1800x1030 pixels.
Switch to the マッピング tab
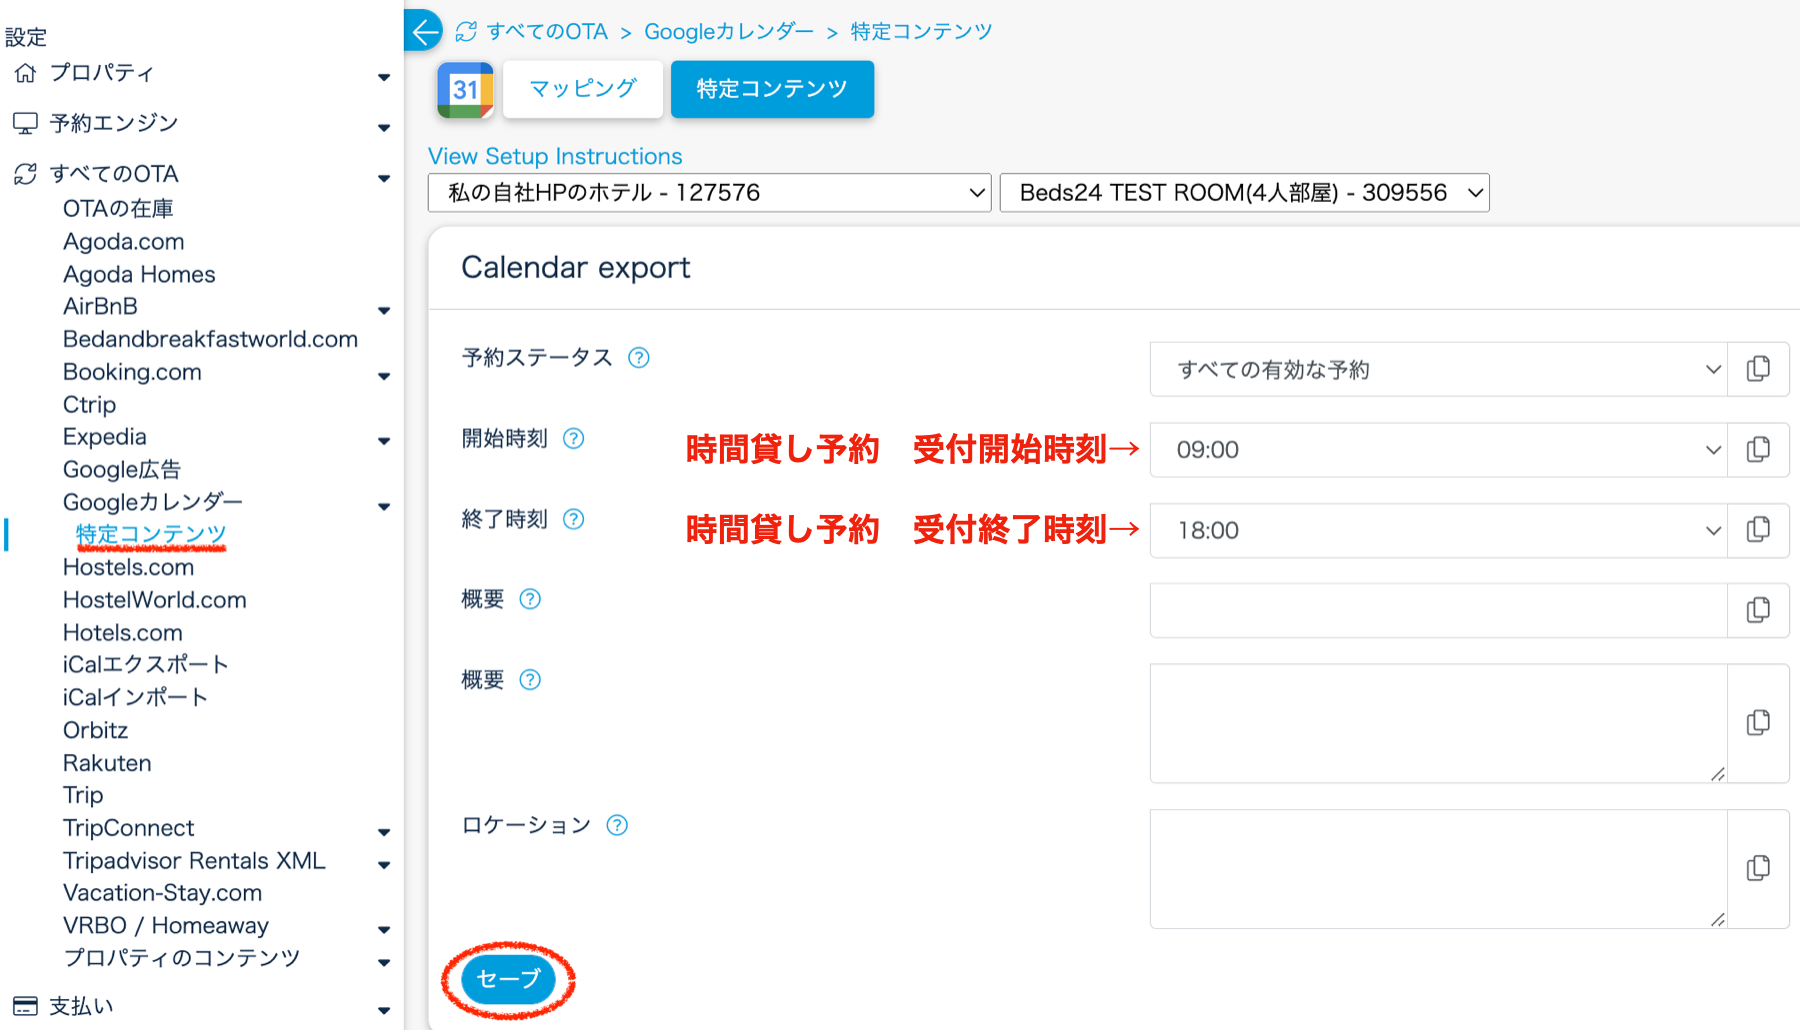(x=582, y=89)
